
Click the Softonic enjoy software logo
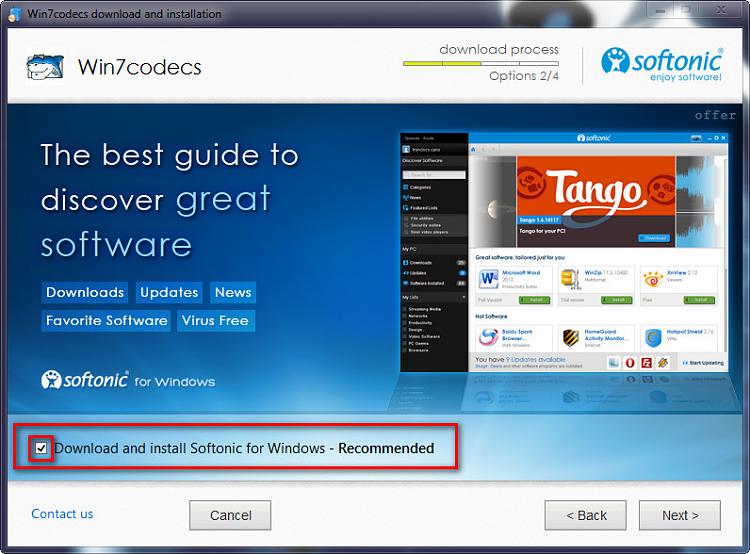662,65
